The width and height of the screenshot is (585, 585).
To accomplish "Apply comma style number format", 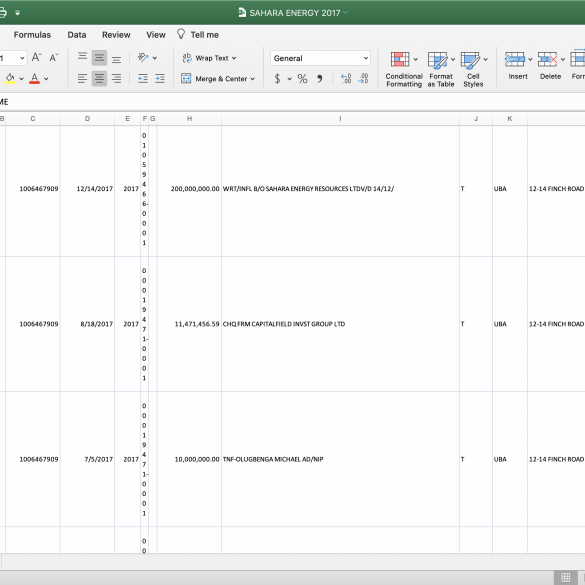I will point(320,79).
